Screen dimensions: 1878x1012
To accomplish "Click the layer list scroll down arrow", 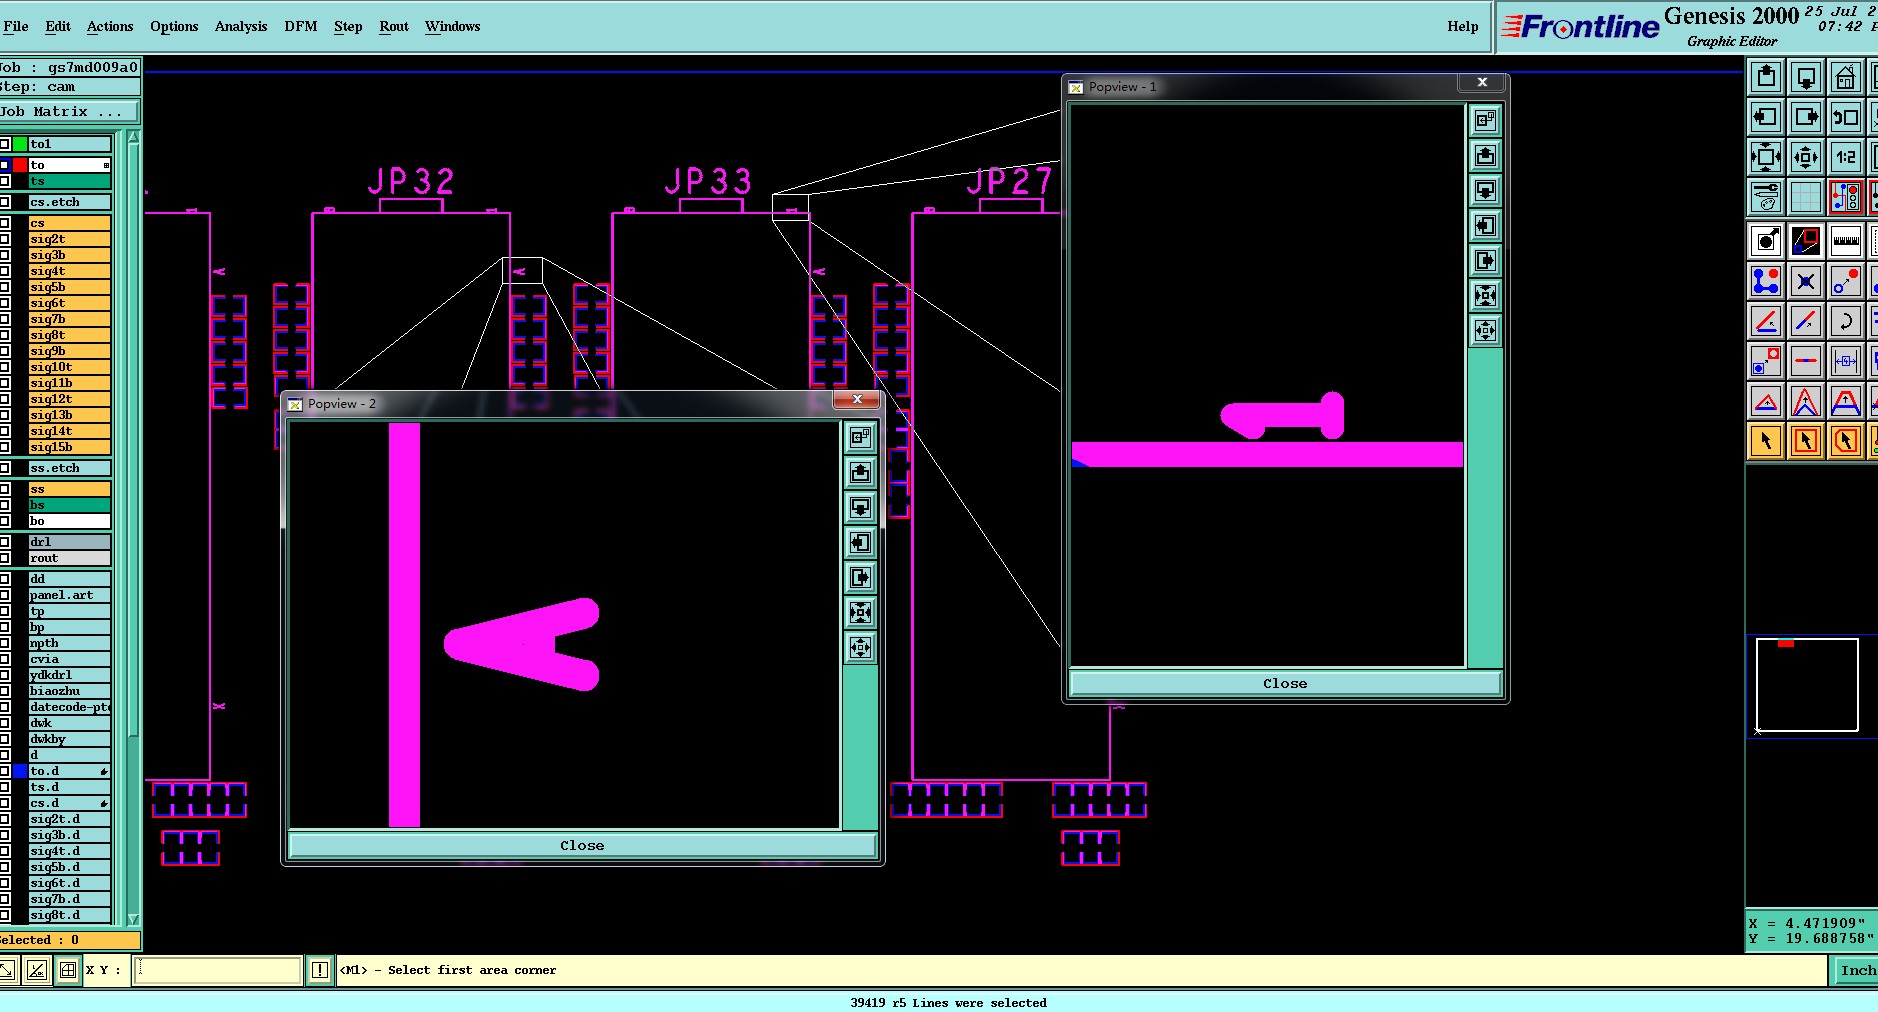I will click(133, 919).
